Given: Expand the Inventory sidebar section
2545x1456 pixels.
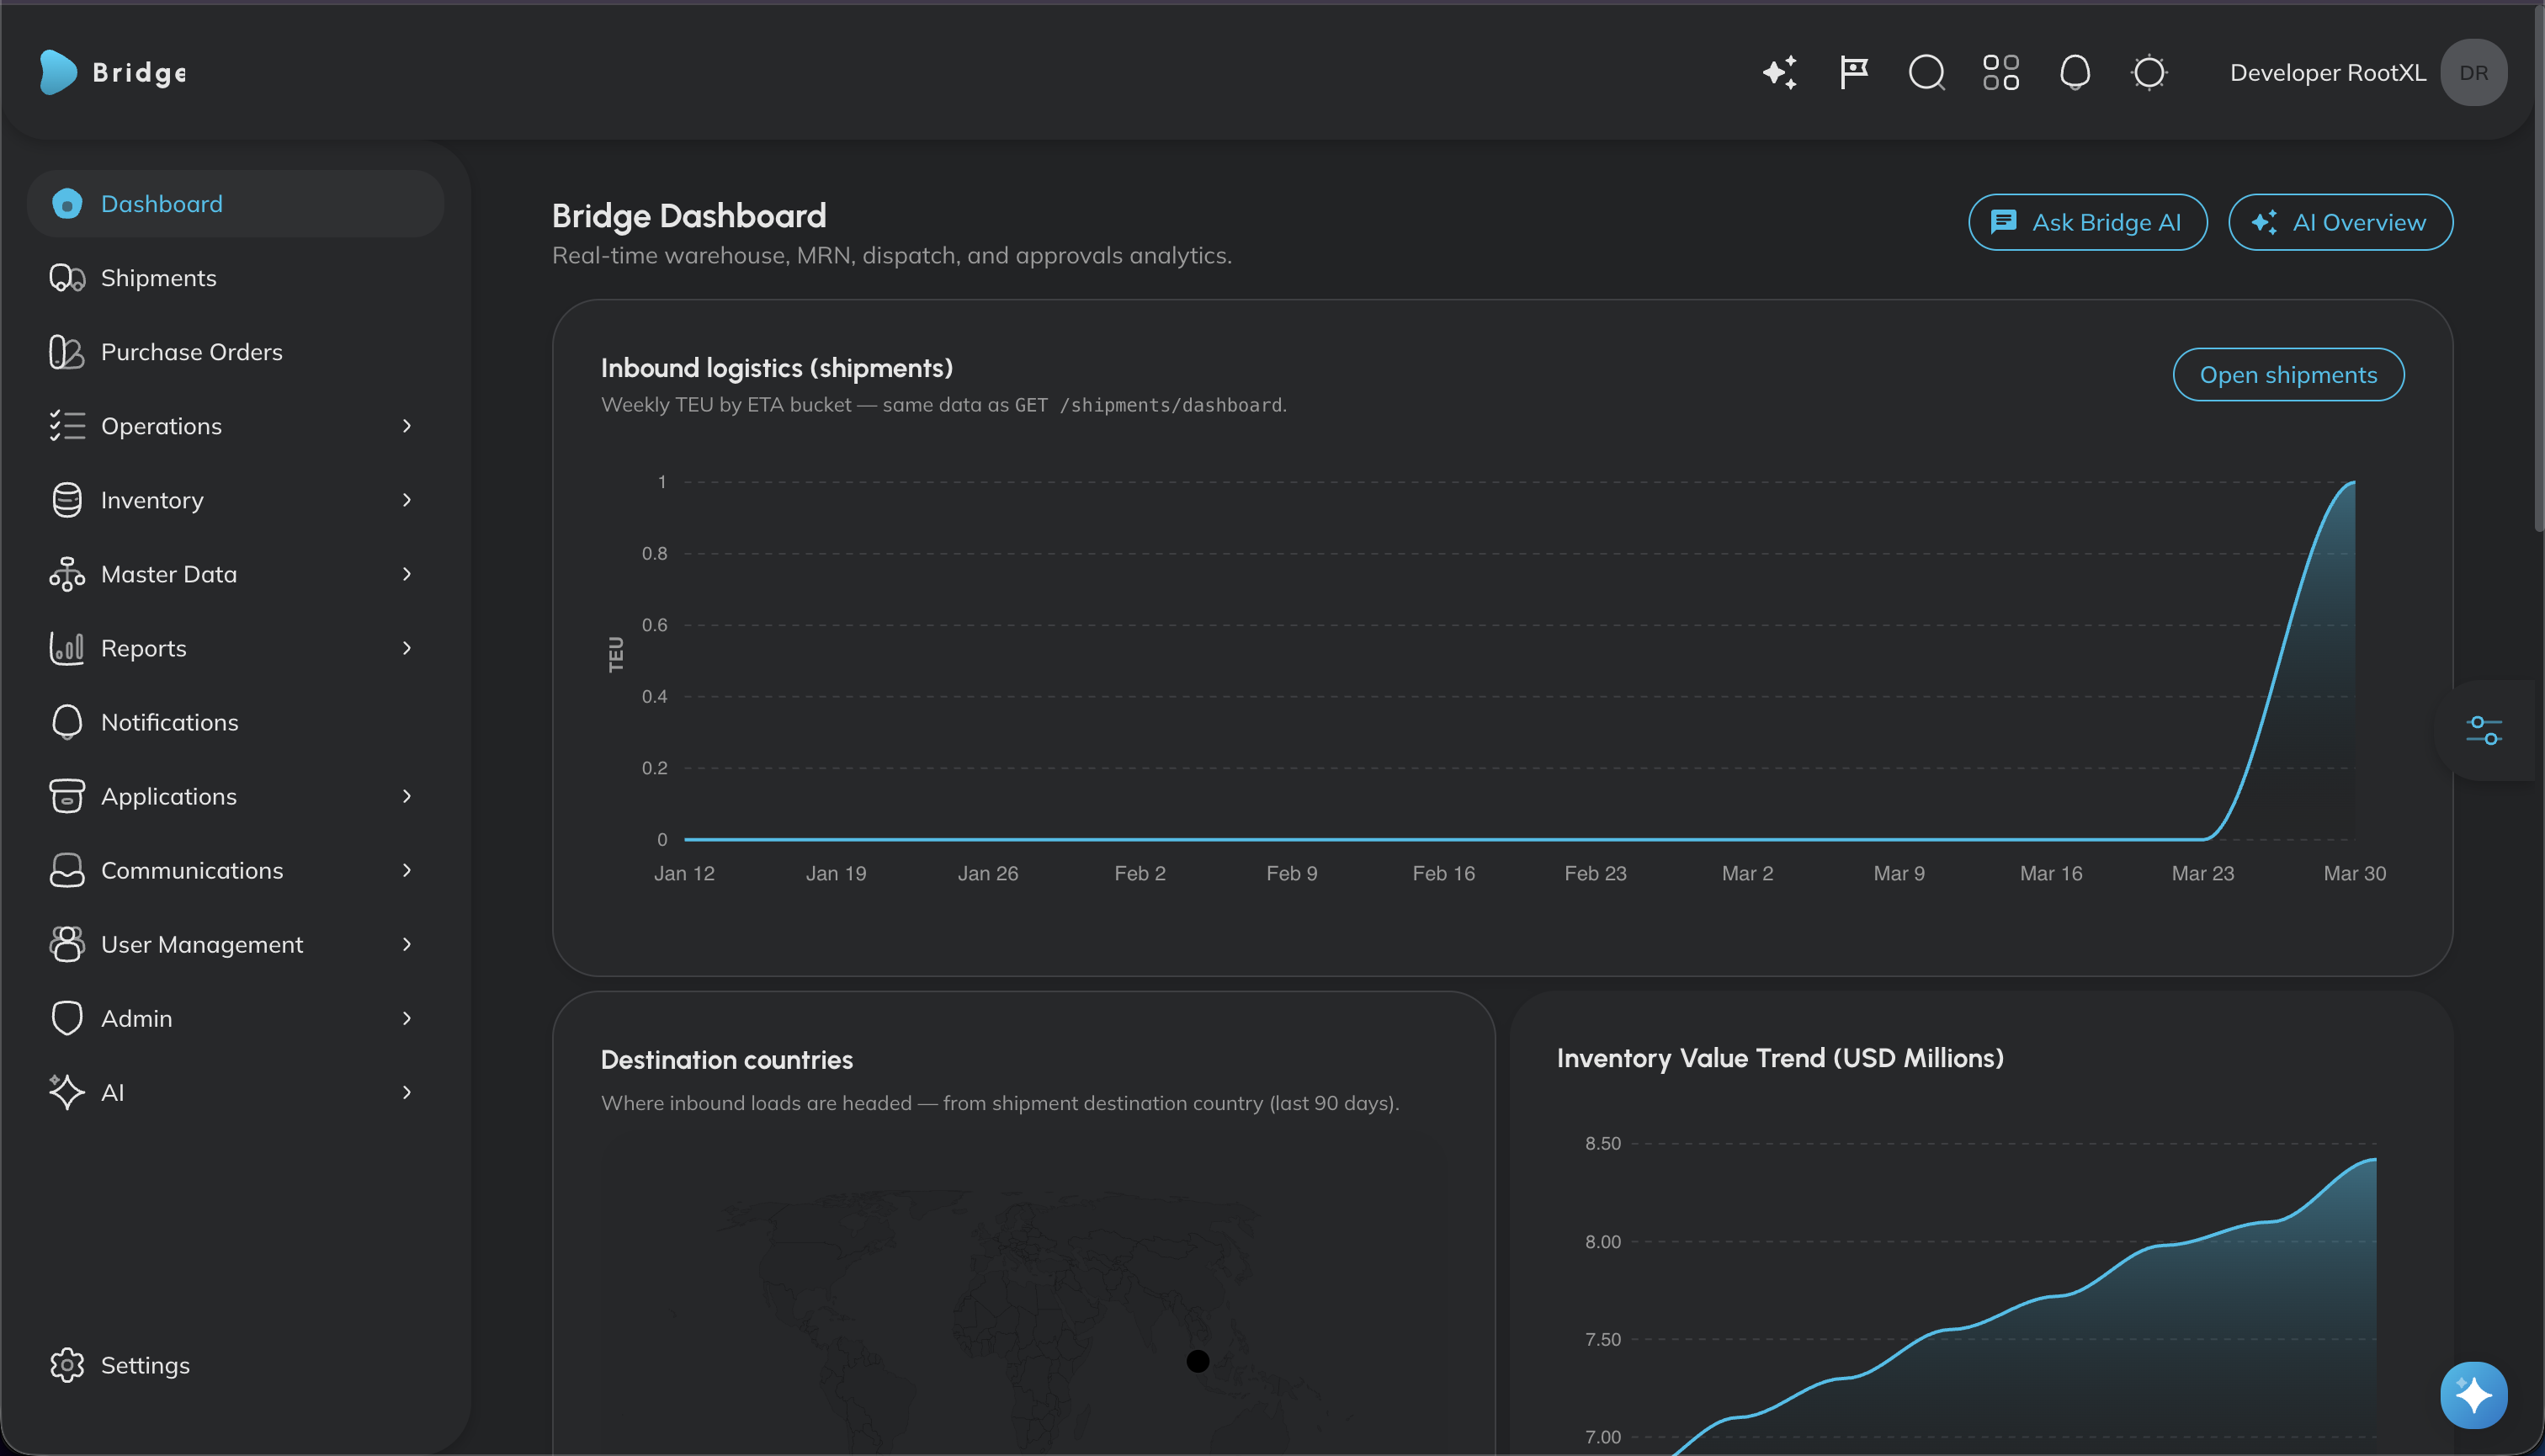Looking at the screenshot, I should pos(406,500).
